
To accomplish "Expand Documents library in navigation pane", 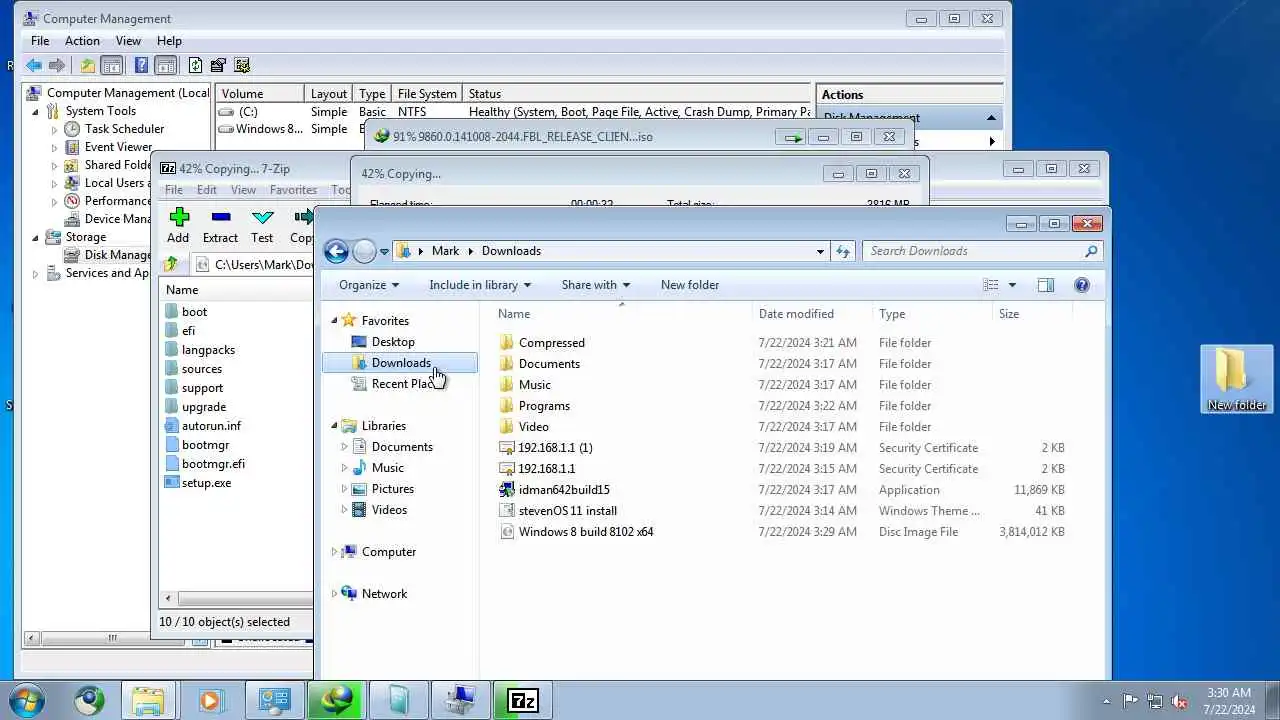I will [345, 447].
